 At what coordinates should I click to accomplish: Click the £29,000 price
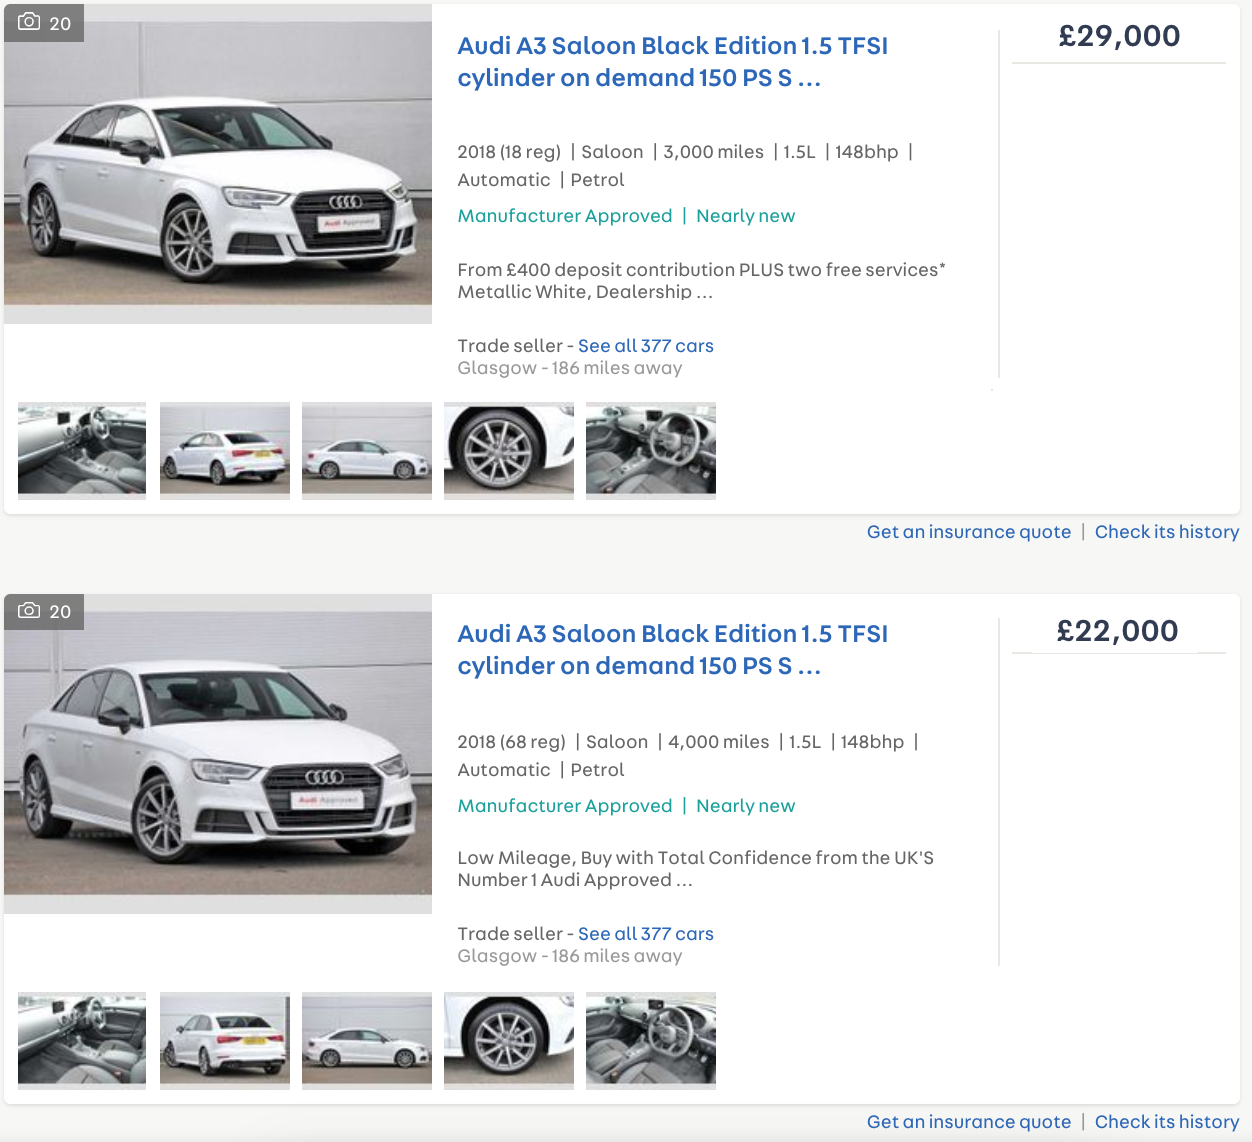click(x=1119, y=36)
